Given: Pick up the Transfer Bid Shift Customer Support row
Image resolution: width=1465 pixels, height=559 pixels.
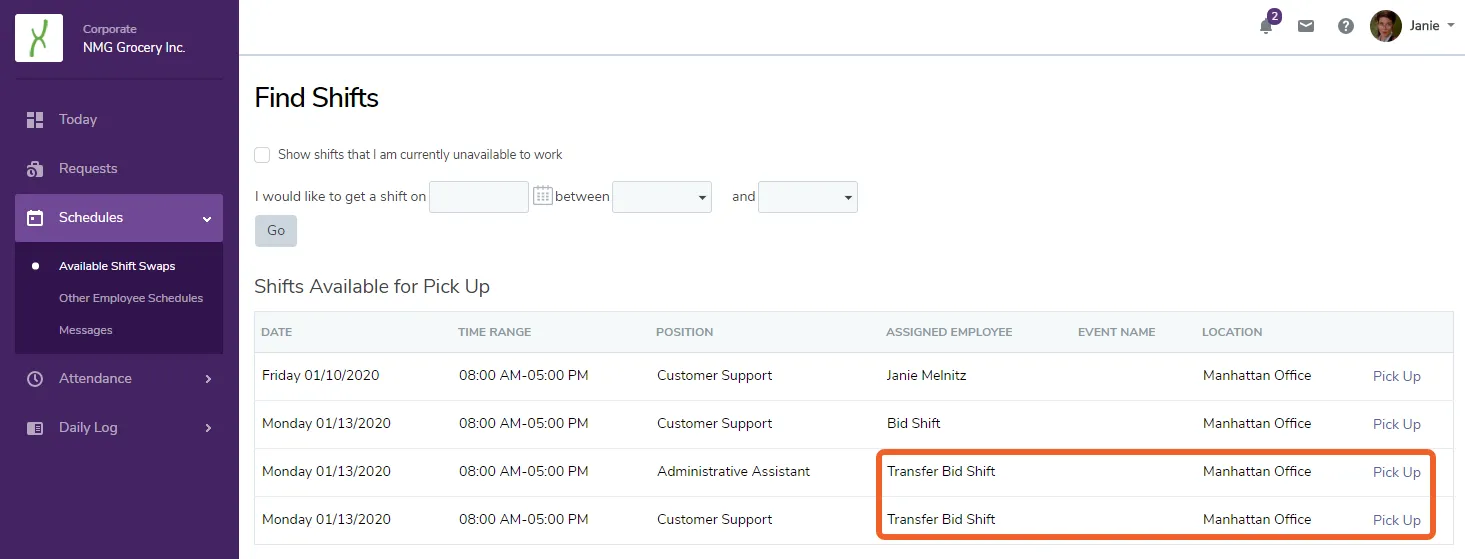Looking at the screenshot, I should click(1396, 520).
